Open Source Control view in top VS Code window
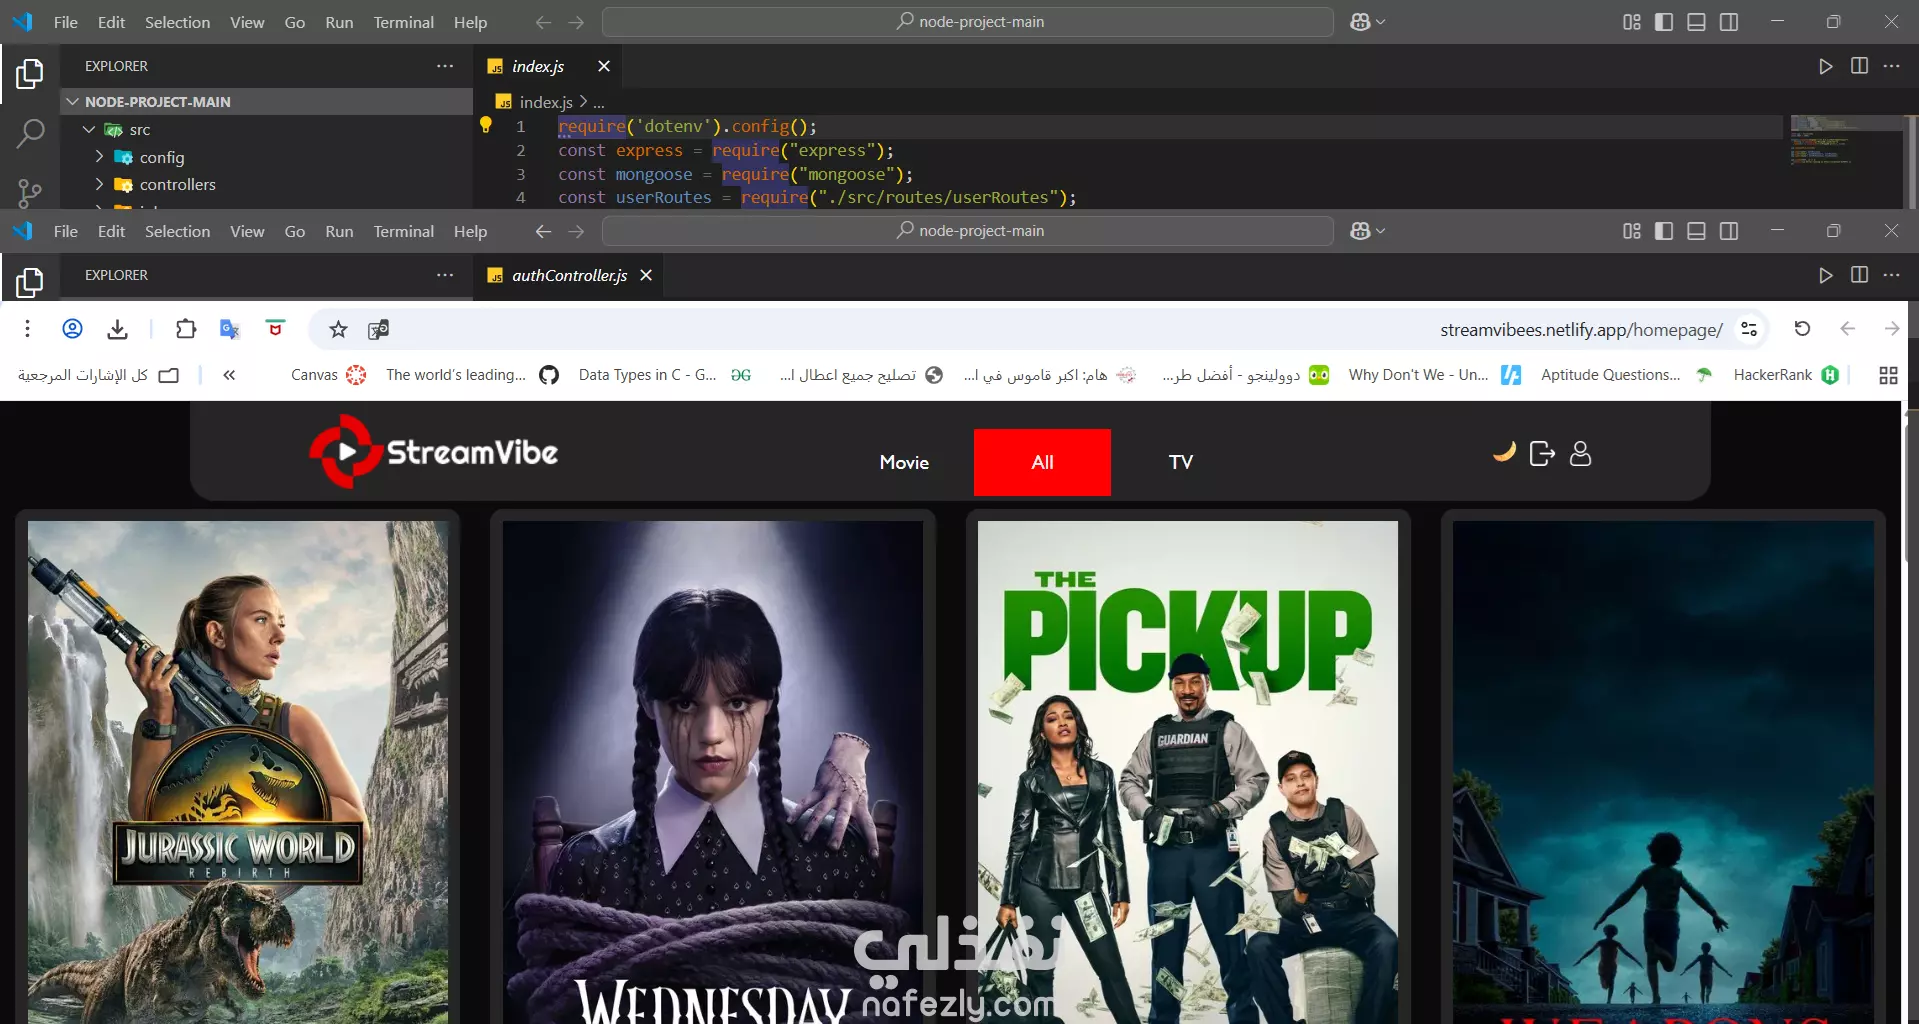 click(30, 192)
